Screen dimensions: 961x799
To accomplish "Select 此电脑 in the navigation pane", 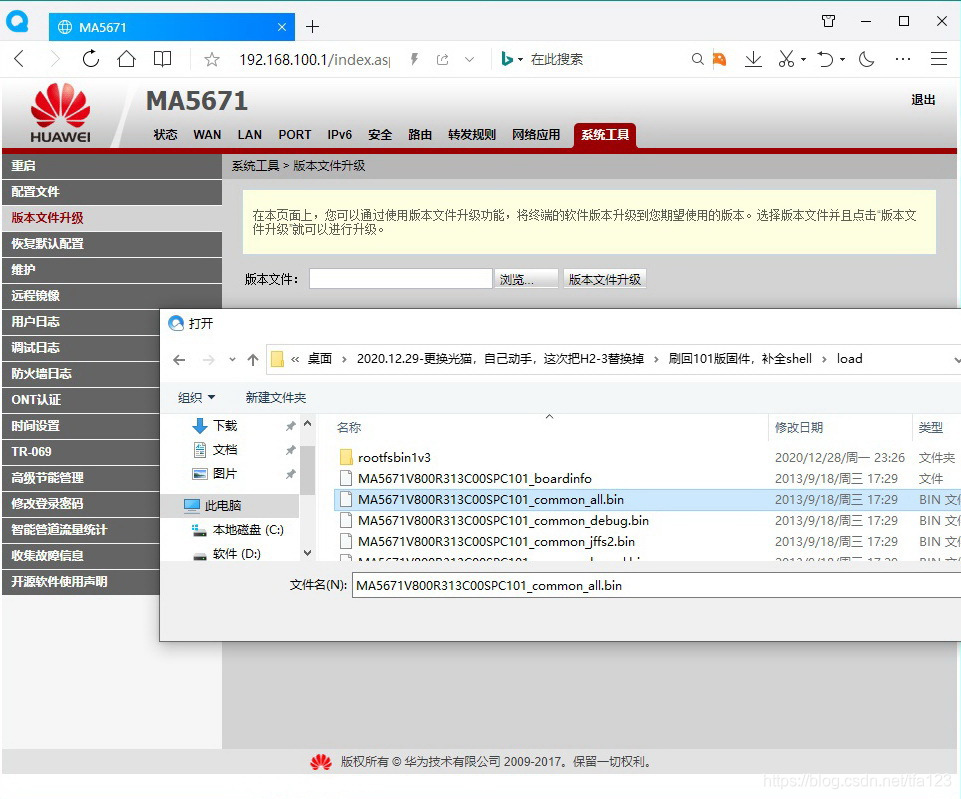I will [229, 506].
